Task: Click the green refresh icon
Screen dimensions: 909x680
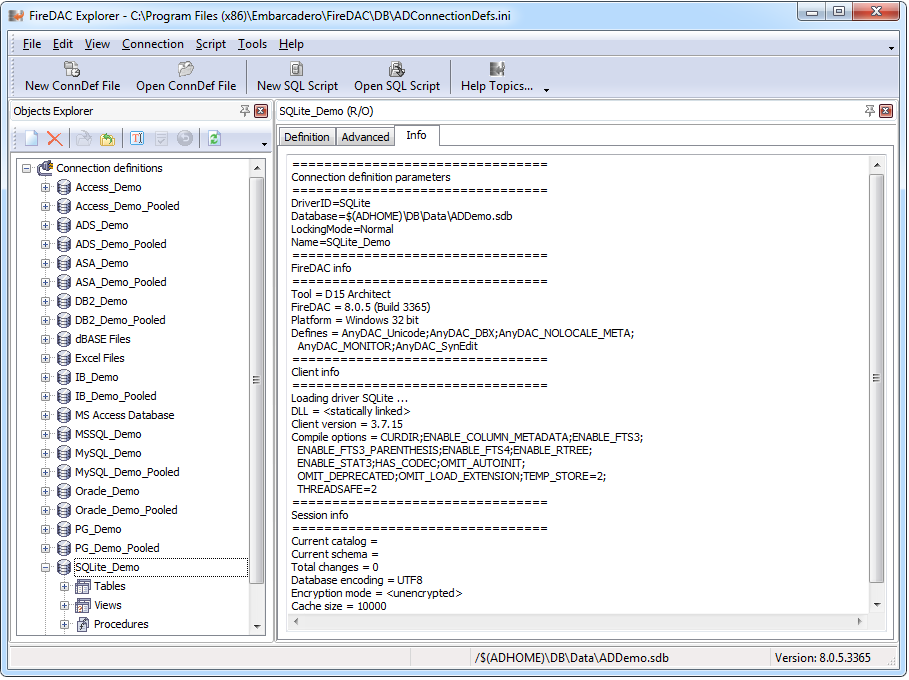Action: tap(214, 138)
